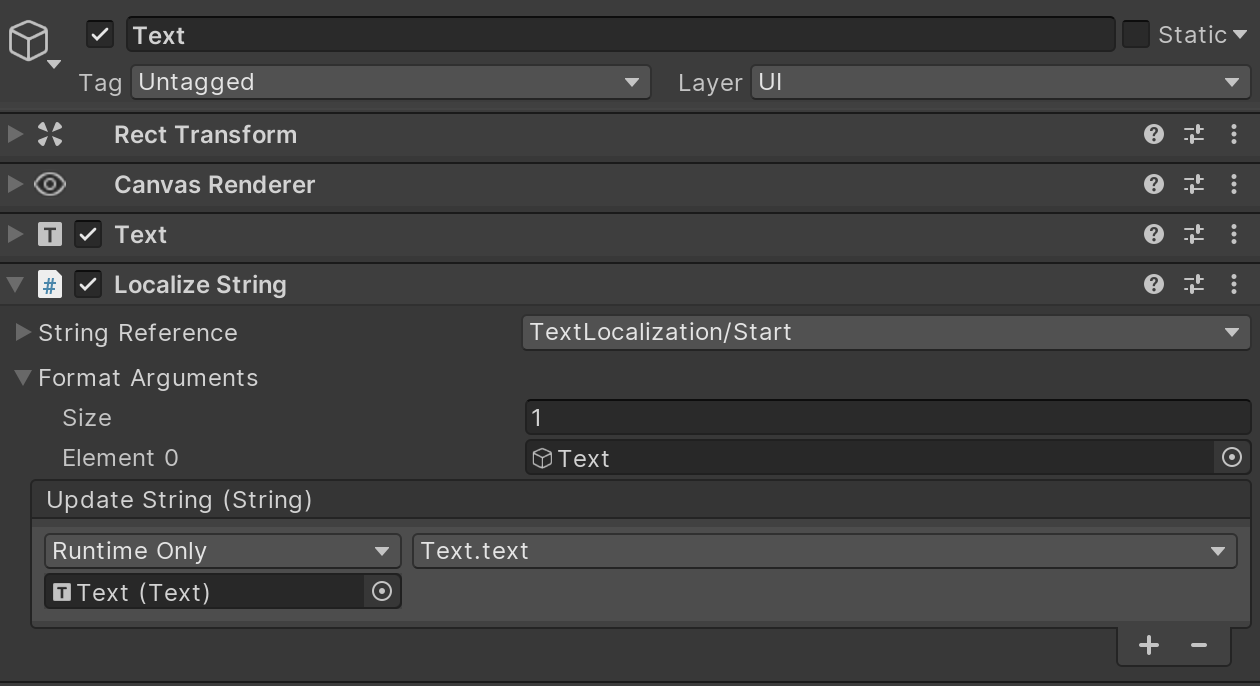Click the Text component T icon

(x=49, y=234)
